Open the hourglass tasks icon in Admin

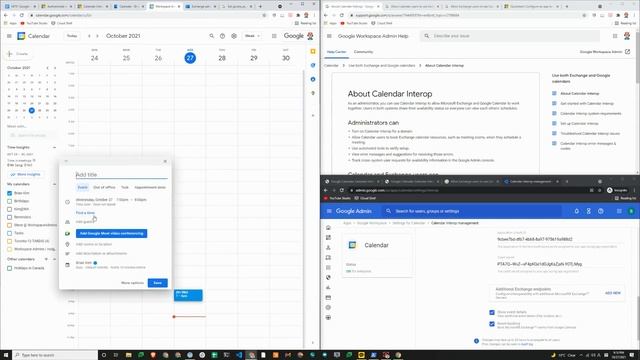(x=589, y=211)
